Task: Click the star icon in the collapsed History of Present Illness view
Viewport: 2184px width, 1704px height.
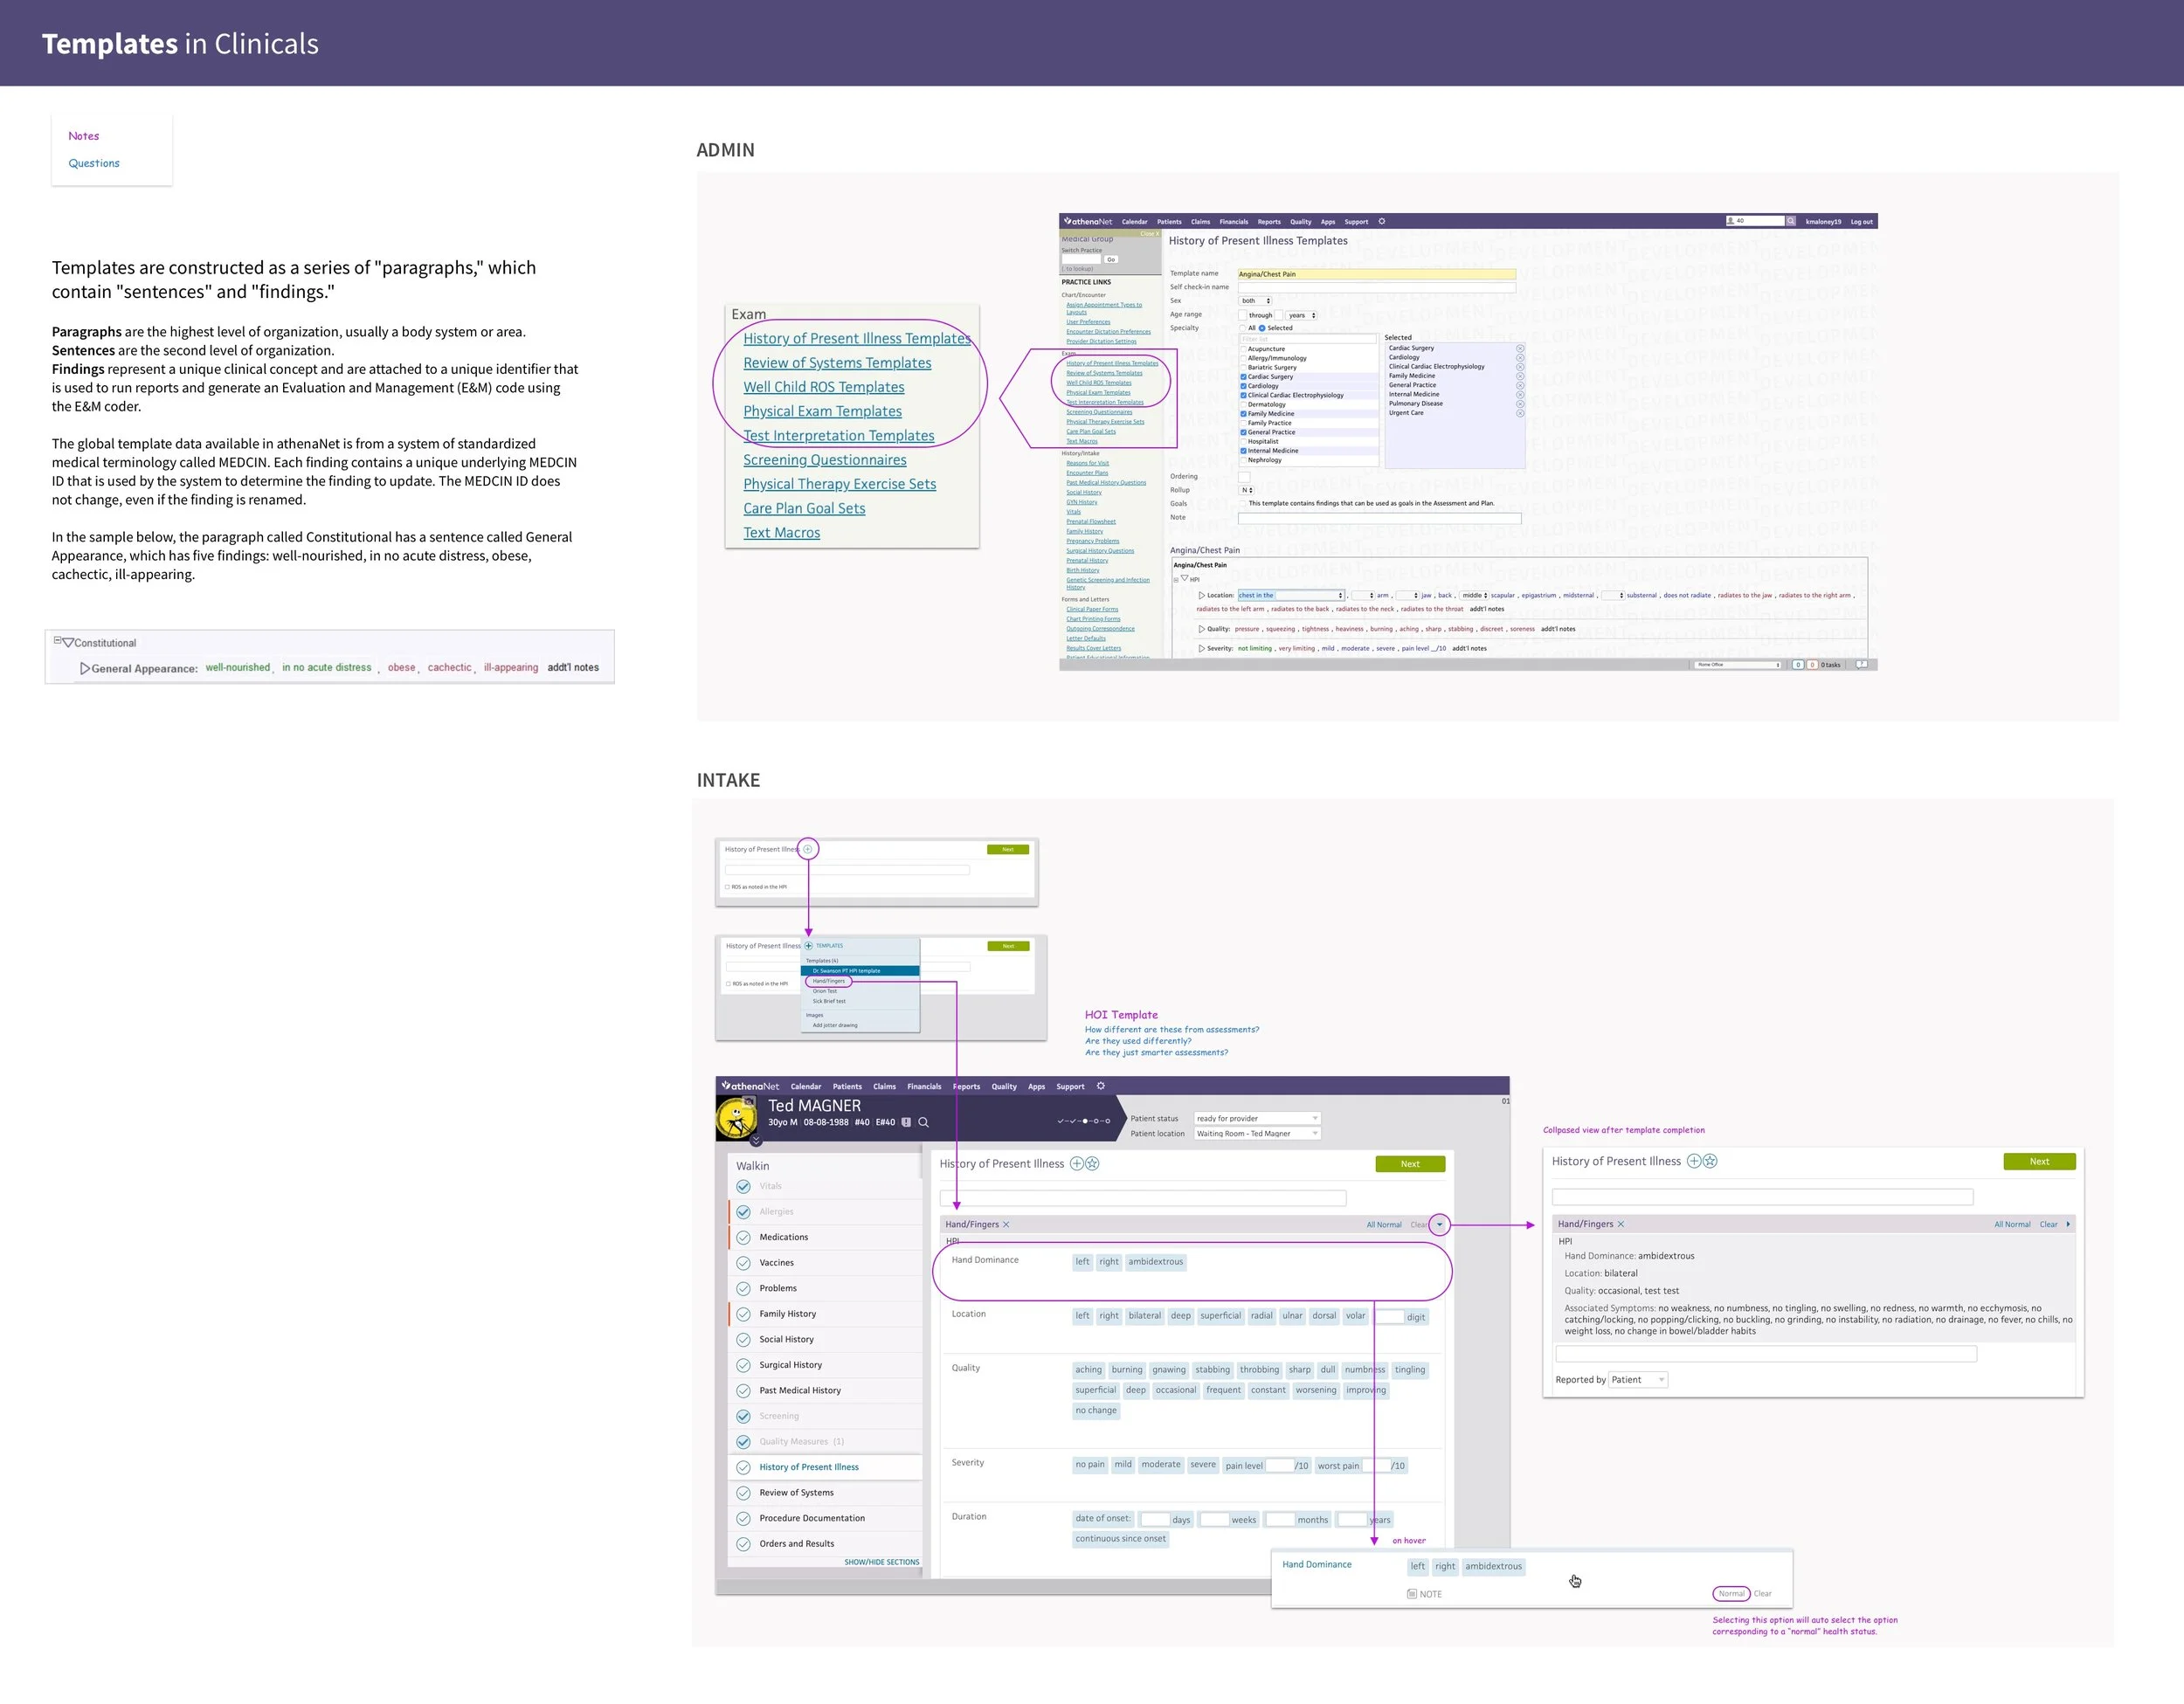Action: (1710, 1161)
